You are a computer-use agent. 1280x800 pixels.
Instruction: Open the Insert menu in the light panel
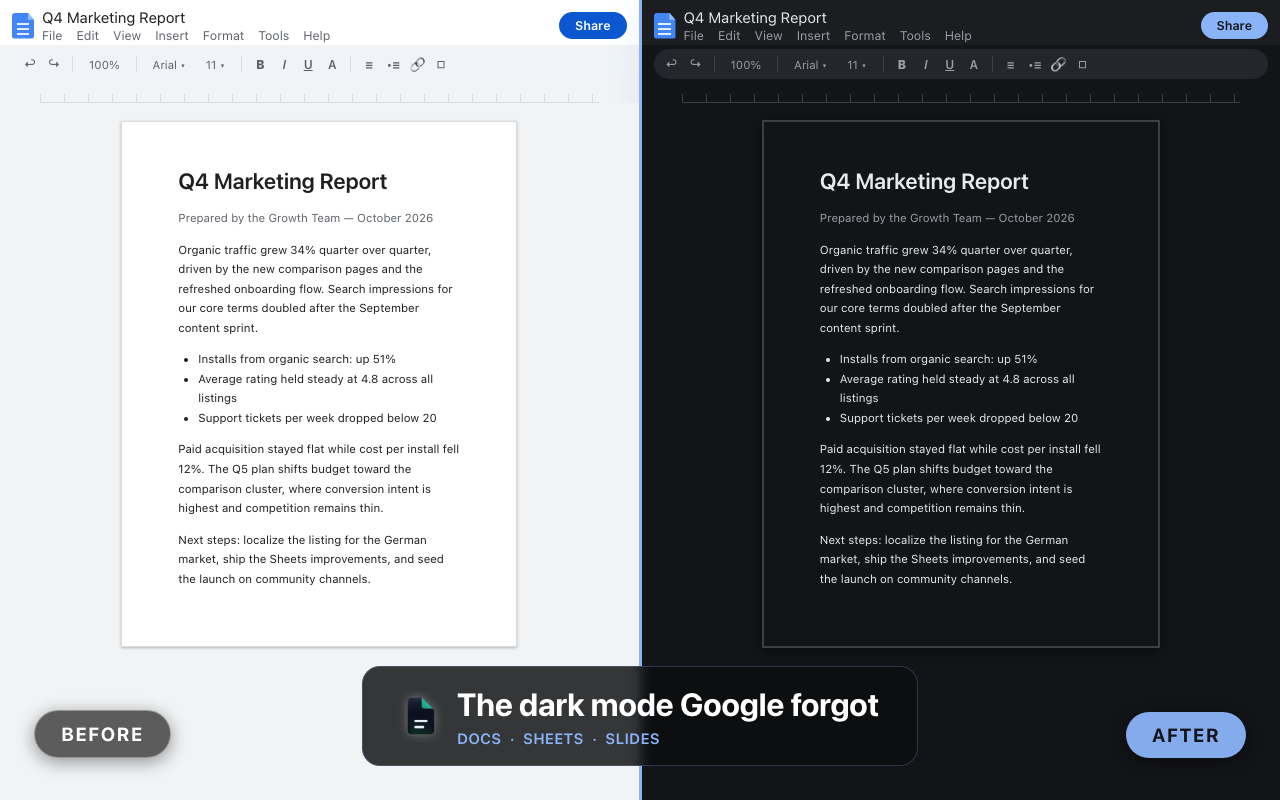172,36
